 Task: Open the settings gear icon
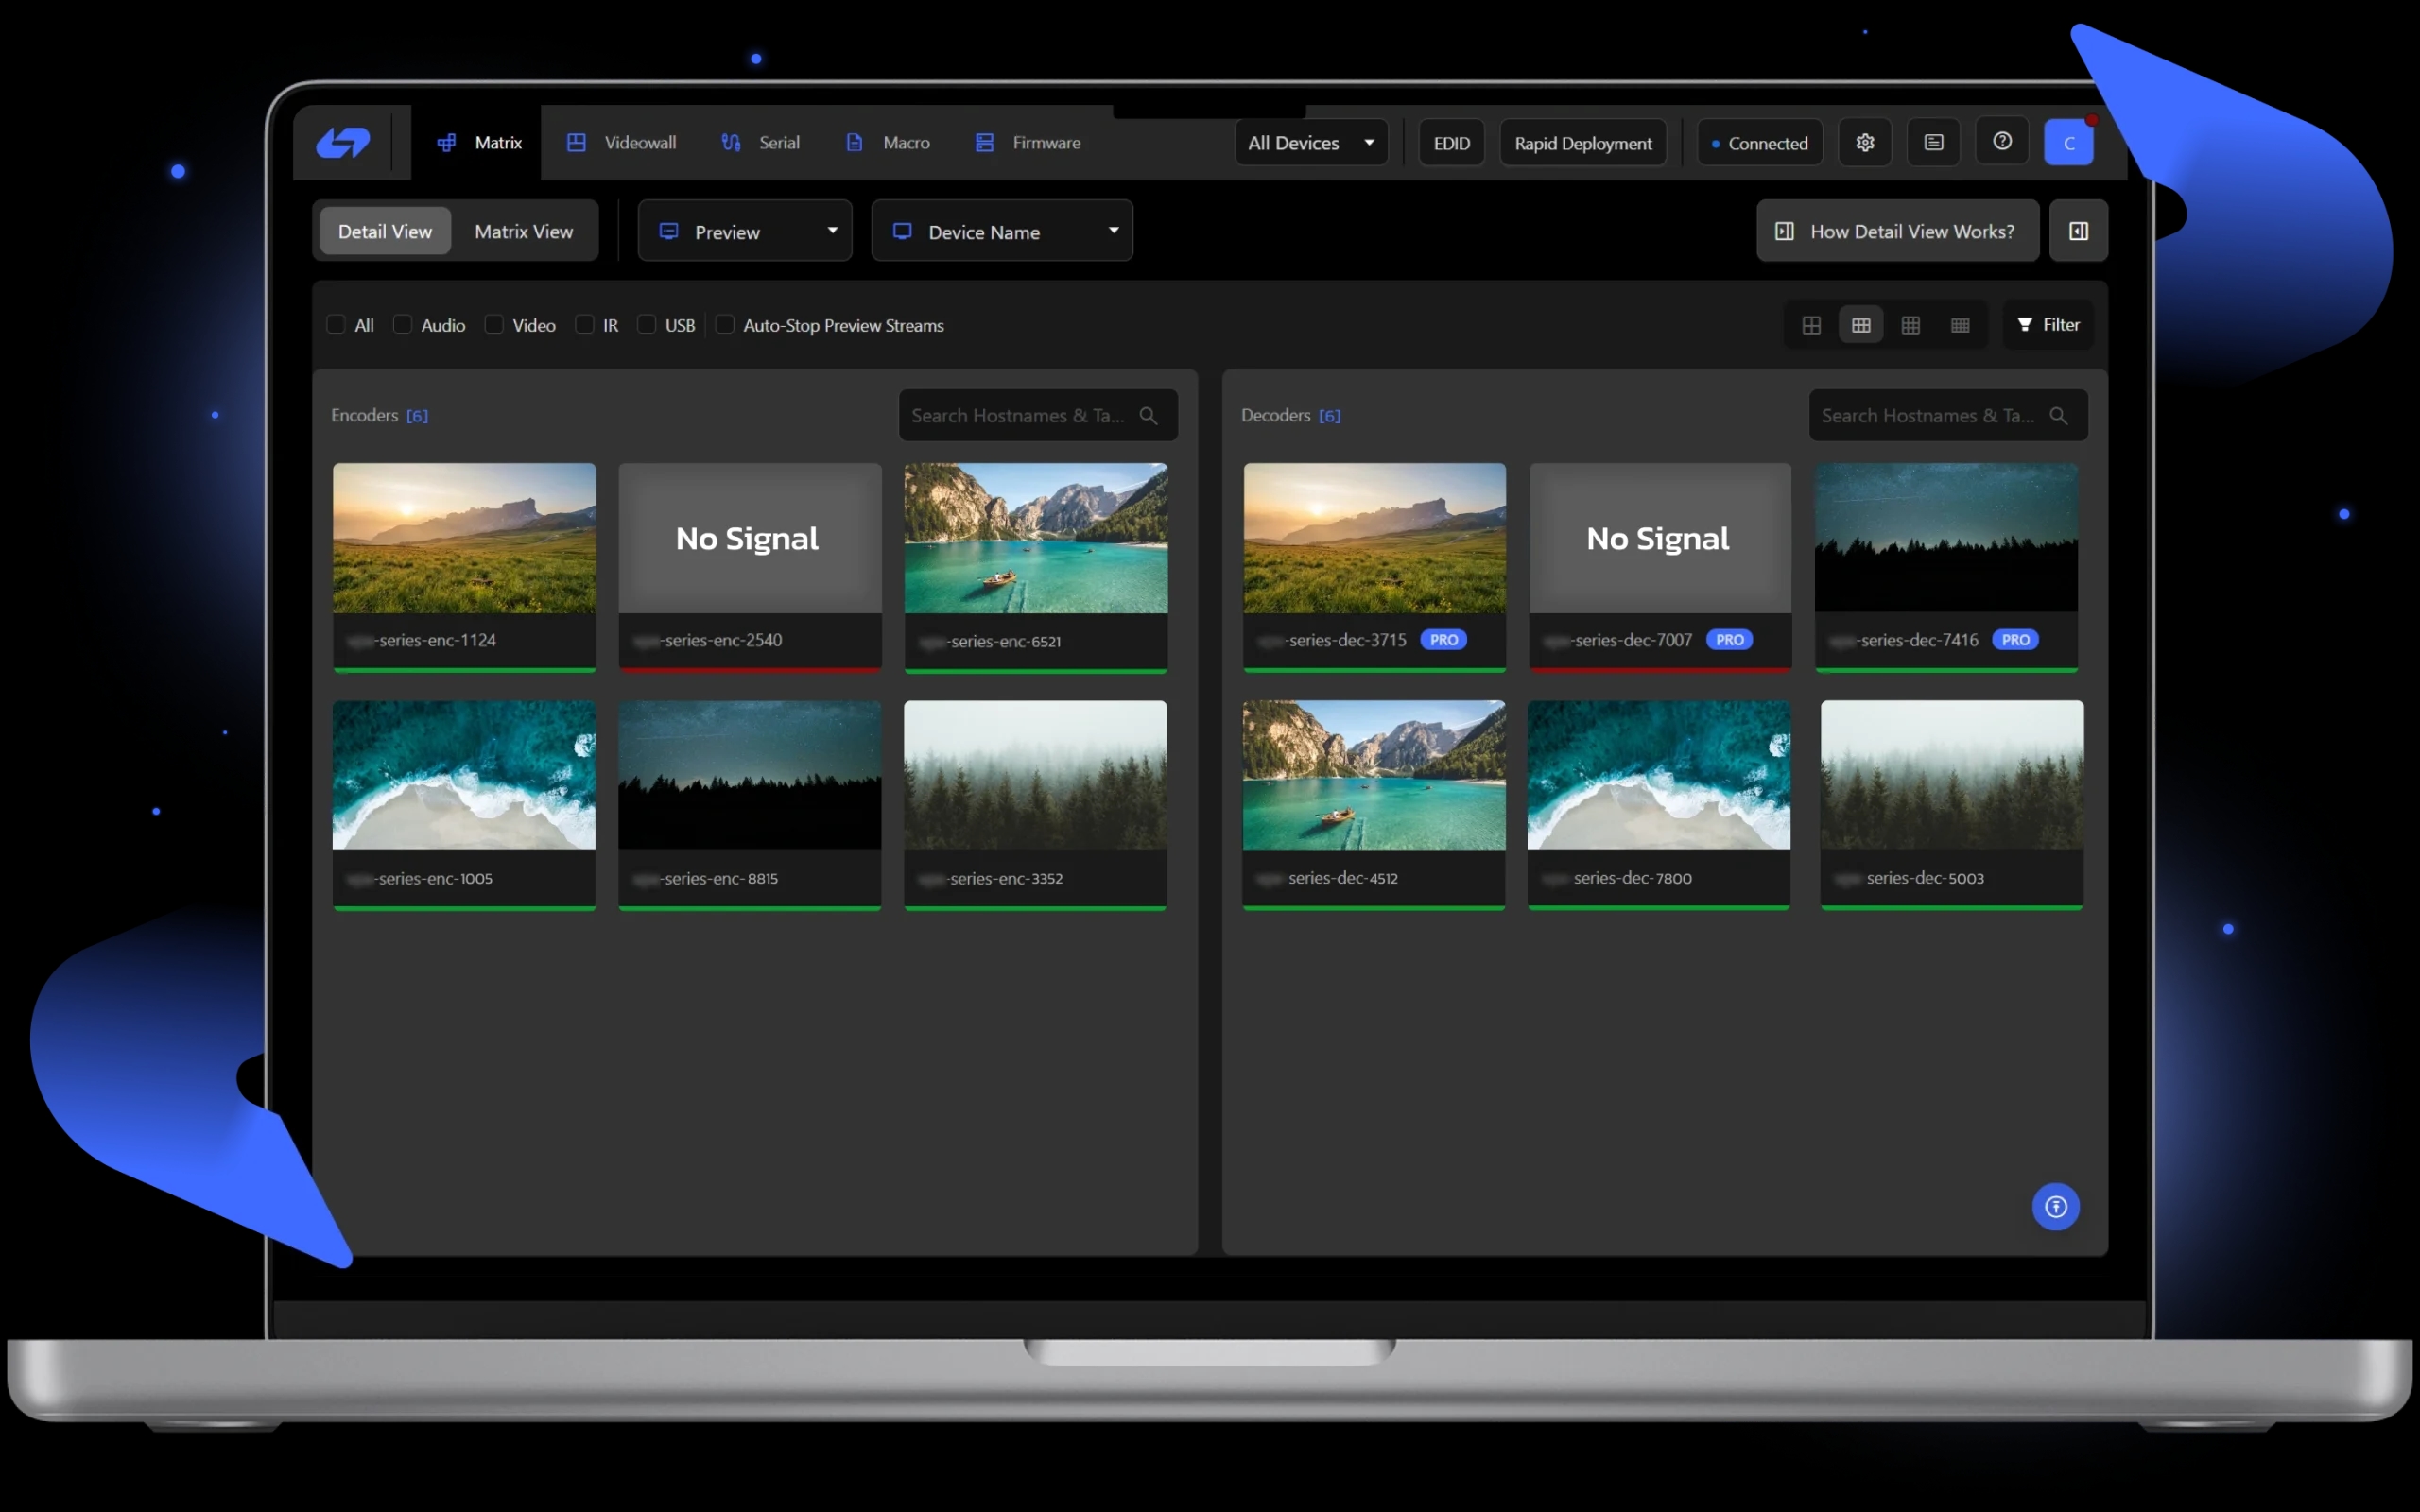coord(1865,143)
